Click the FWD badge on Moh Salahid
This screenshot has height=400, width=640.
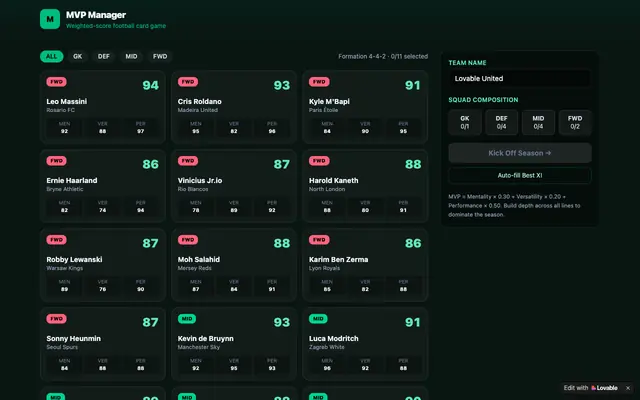coord(188,240)
